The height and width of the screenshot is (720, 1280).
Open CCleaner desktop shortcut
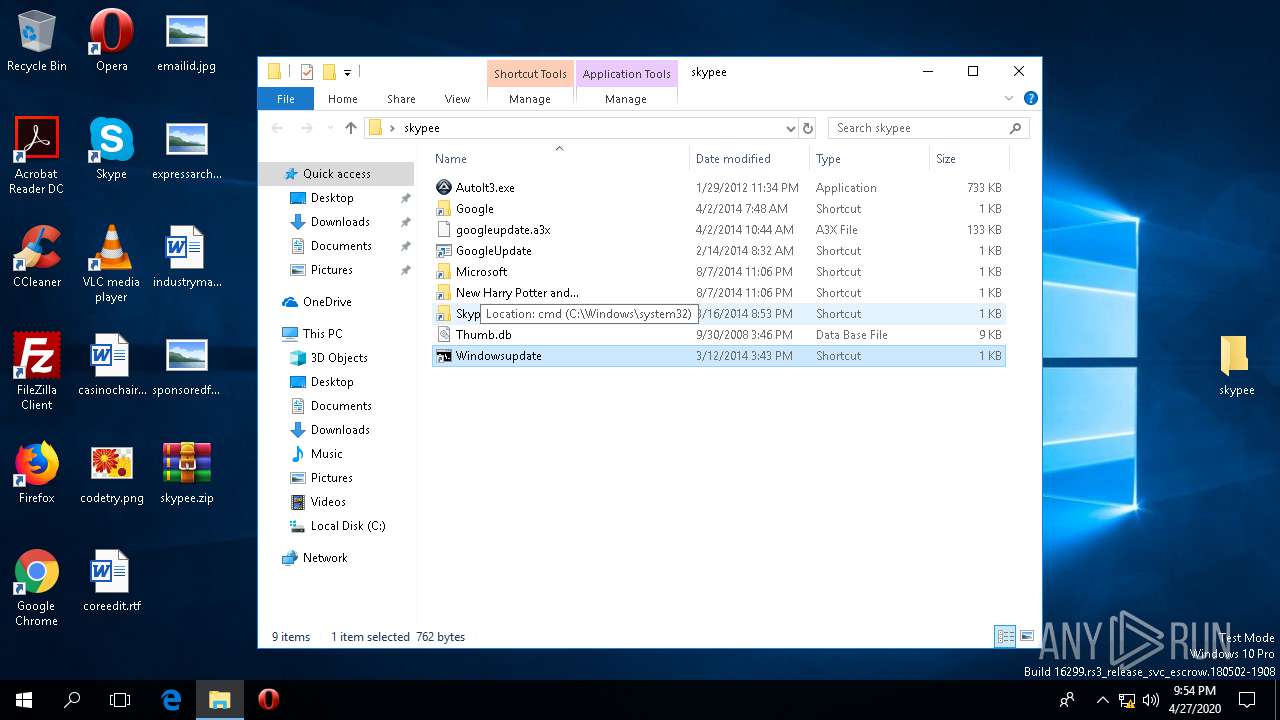point(37,256)
